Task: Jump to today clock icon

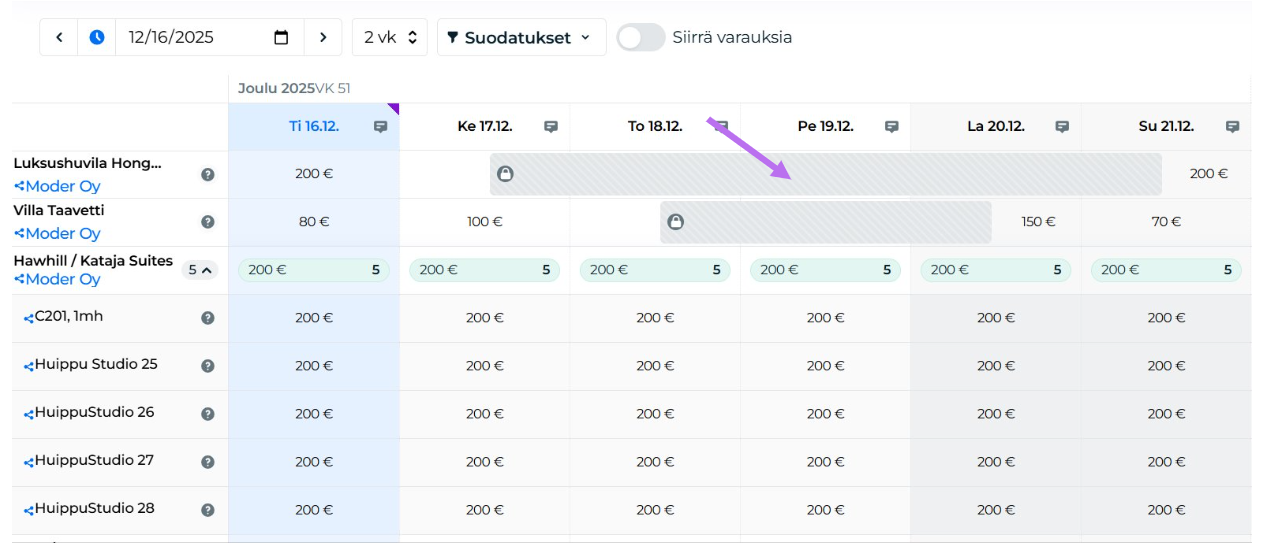Action: [x=97, y=37]
